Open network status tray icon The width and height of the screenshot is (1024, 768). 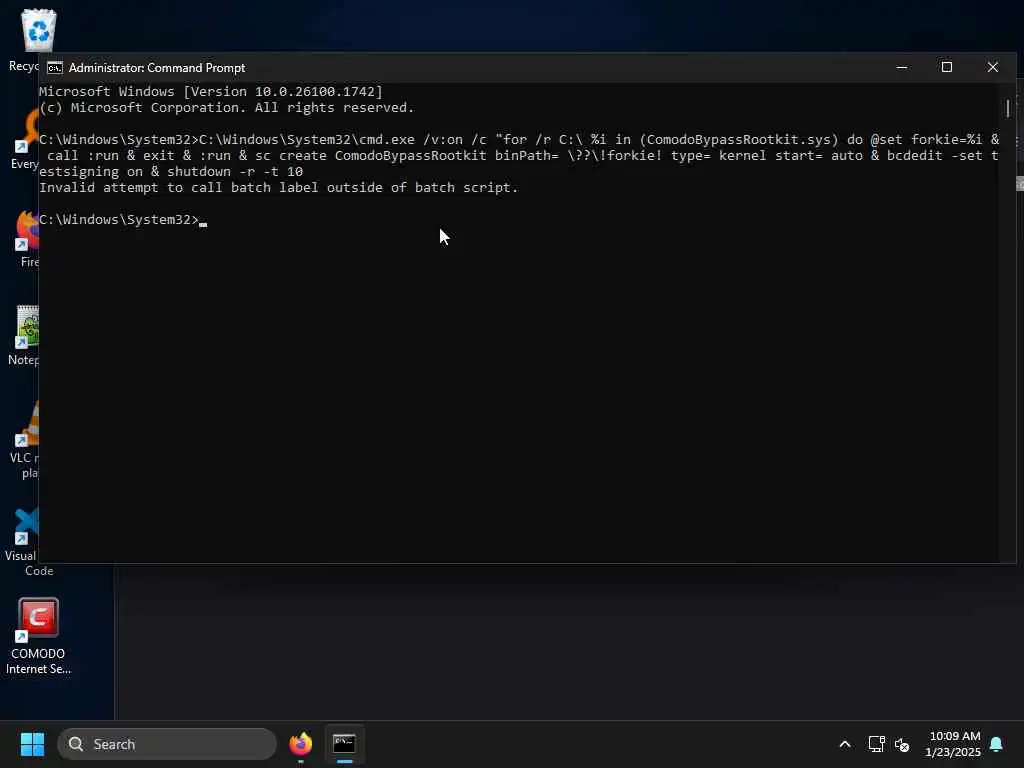coord(876,744)
